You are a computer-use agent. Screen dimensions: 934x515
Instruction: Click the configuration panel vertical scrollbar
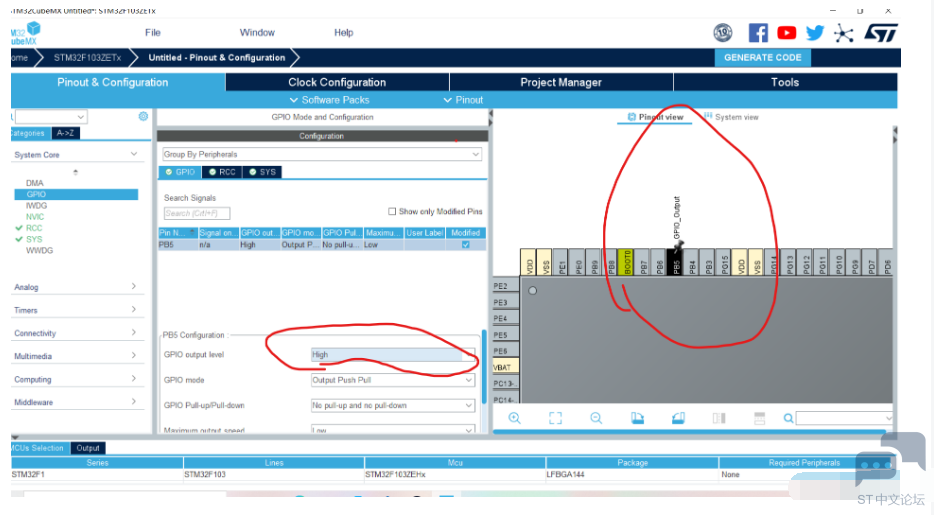(x=485, y=366)
